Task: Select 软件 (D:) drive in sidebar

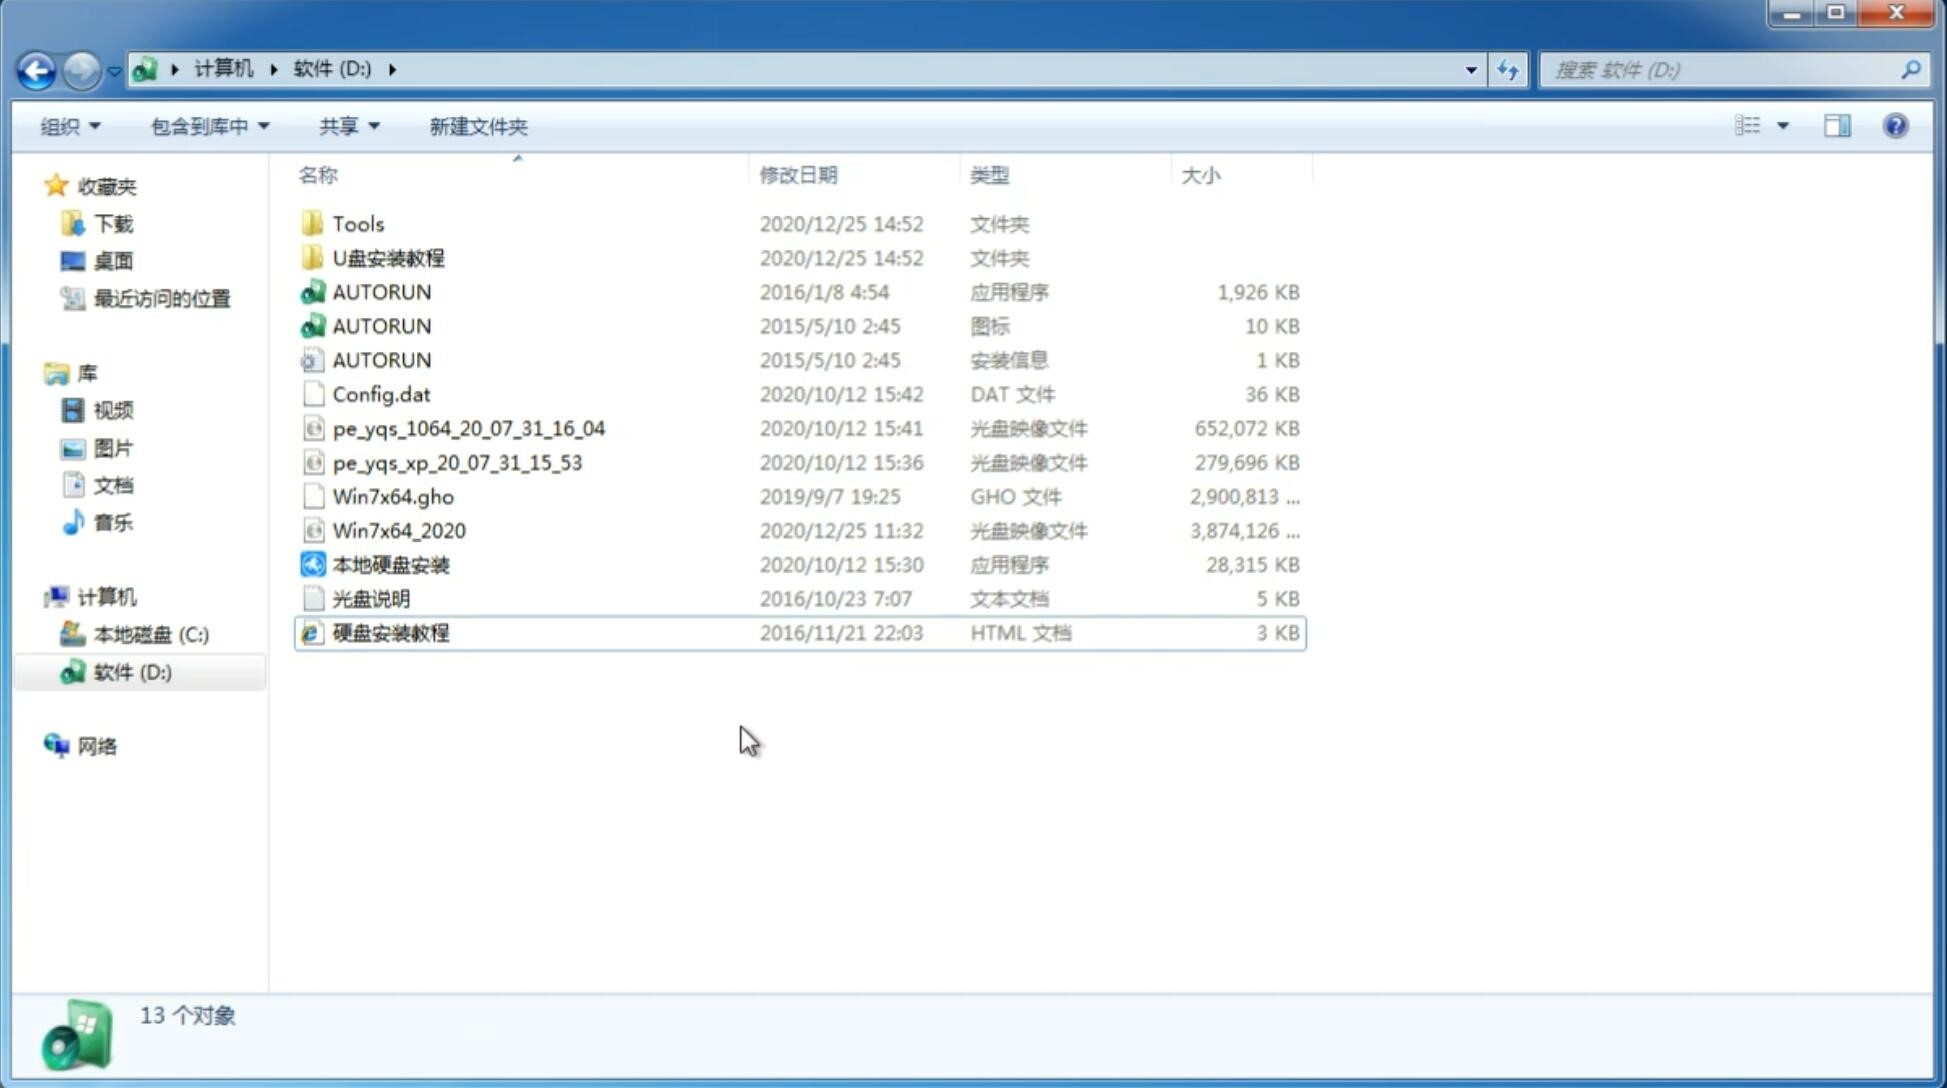Action: coord(130,672)
